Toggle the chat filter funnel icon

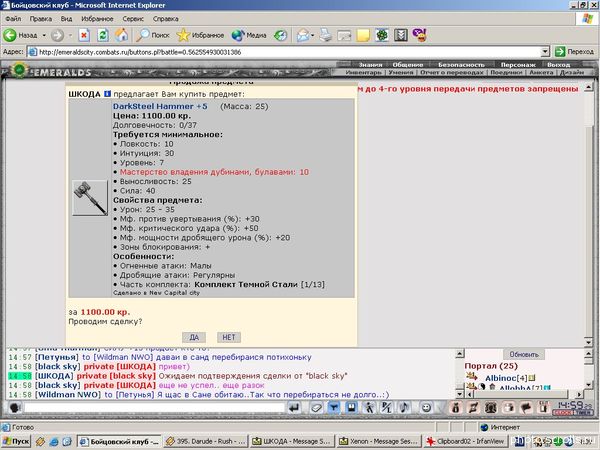tap(334, 408)
